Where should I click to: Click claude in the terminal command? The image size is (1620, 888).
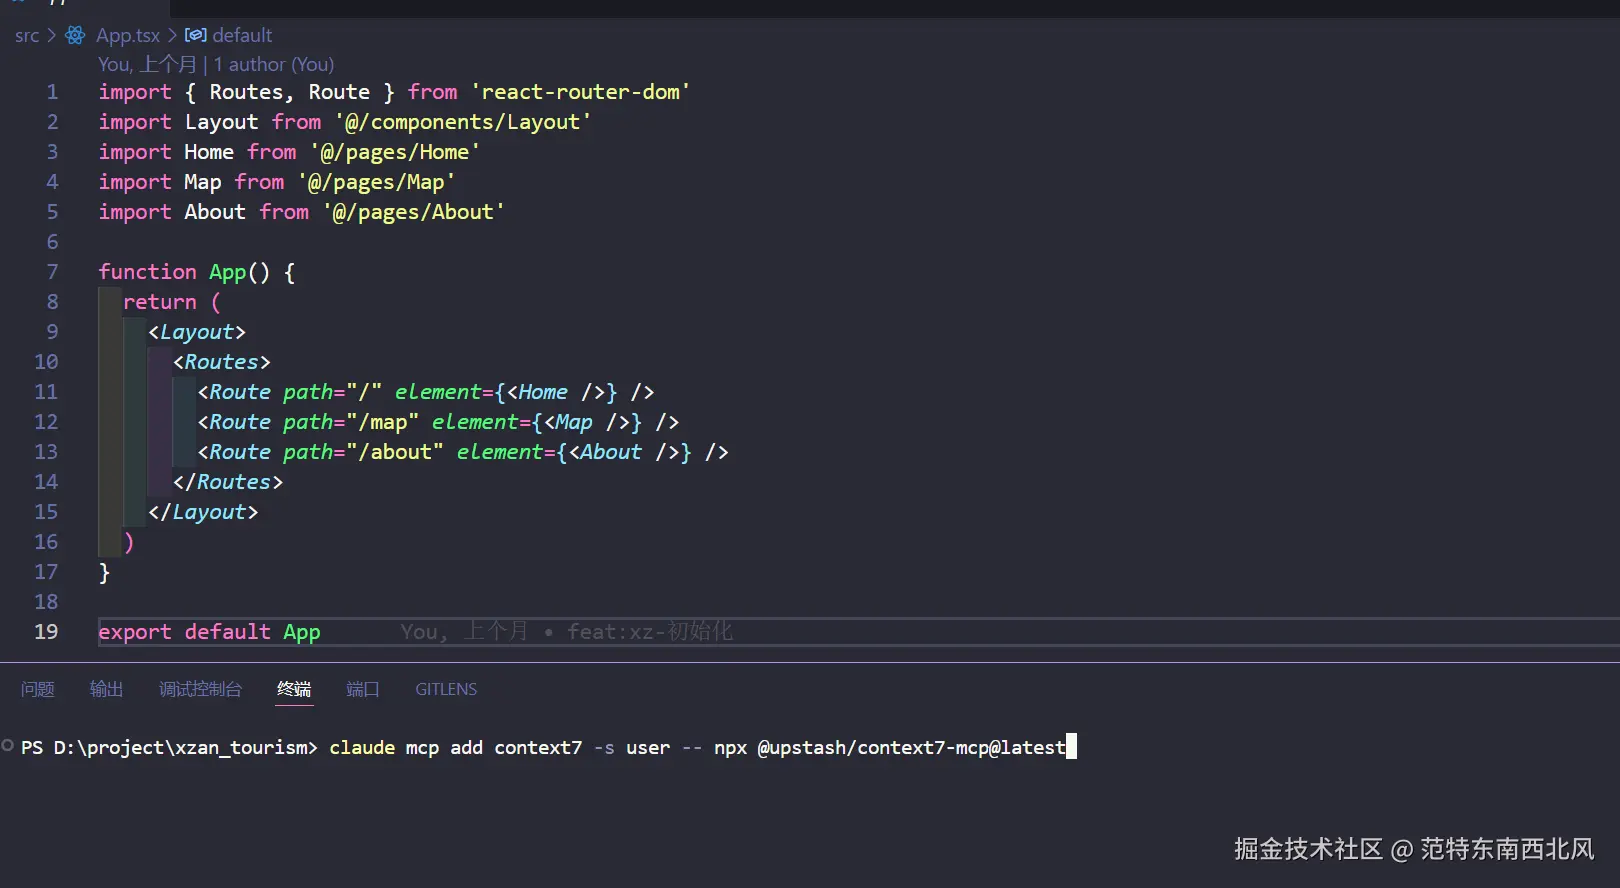pos(362,747)
